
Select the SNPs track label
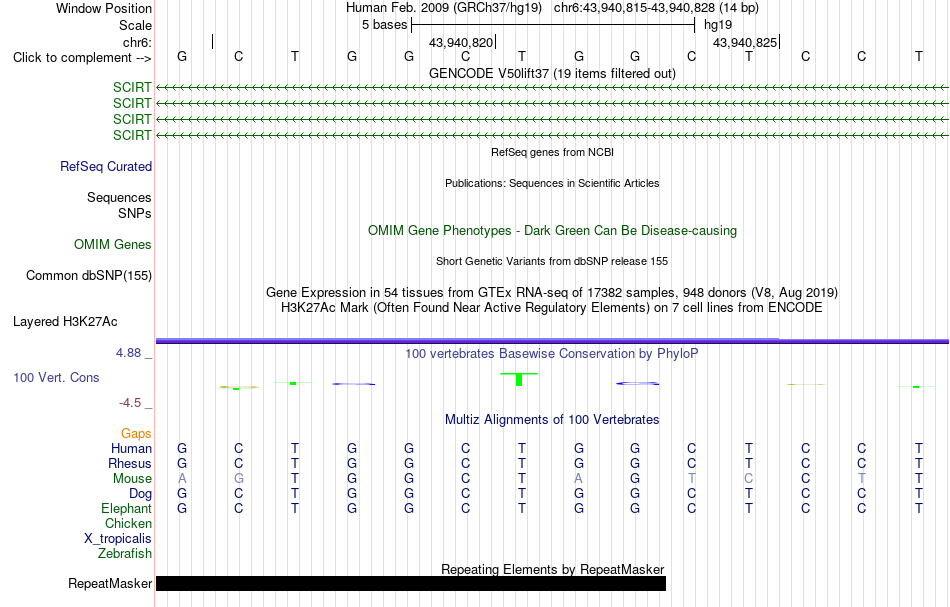(x=135, y=213)
